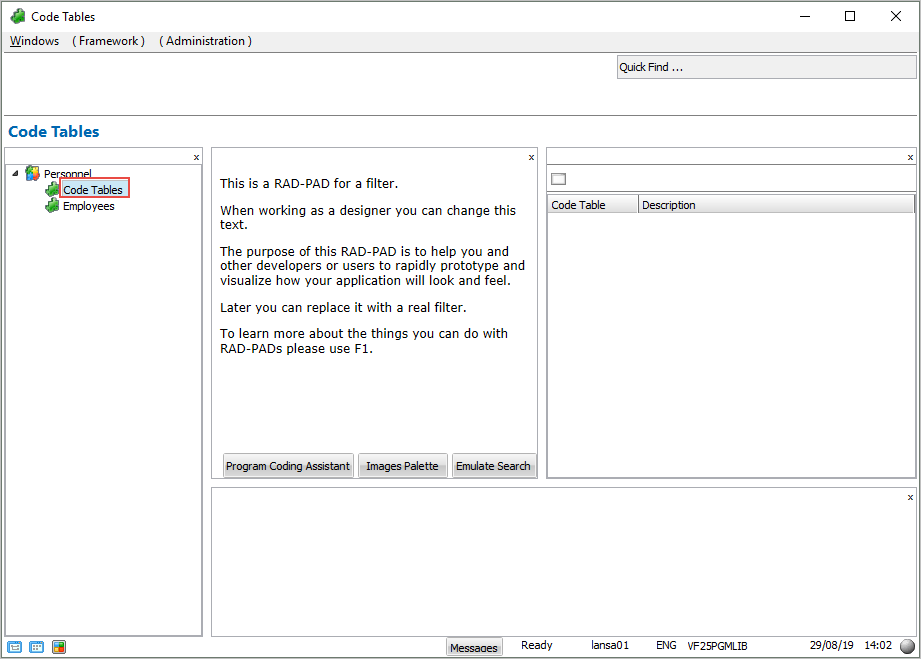Close the navigation tree pane

coord(196,157)
